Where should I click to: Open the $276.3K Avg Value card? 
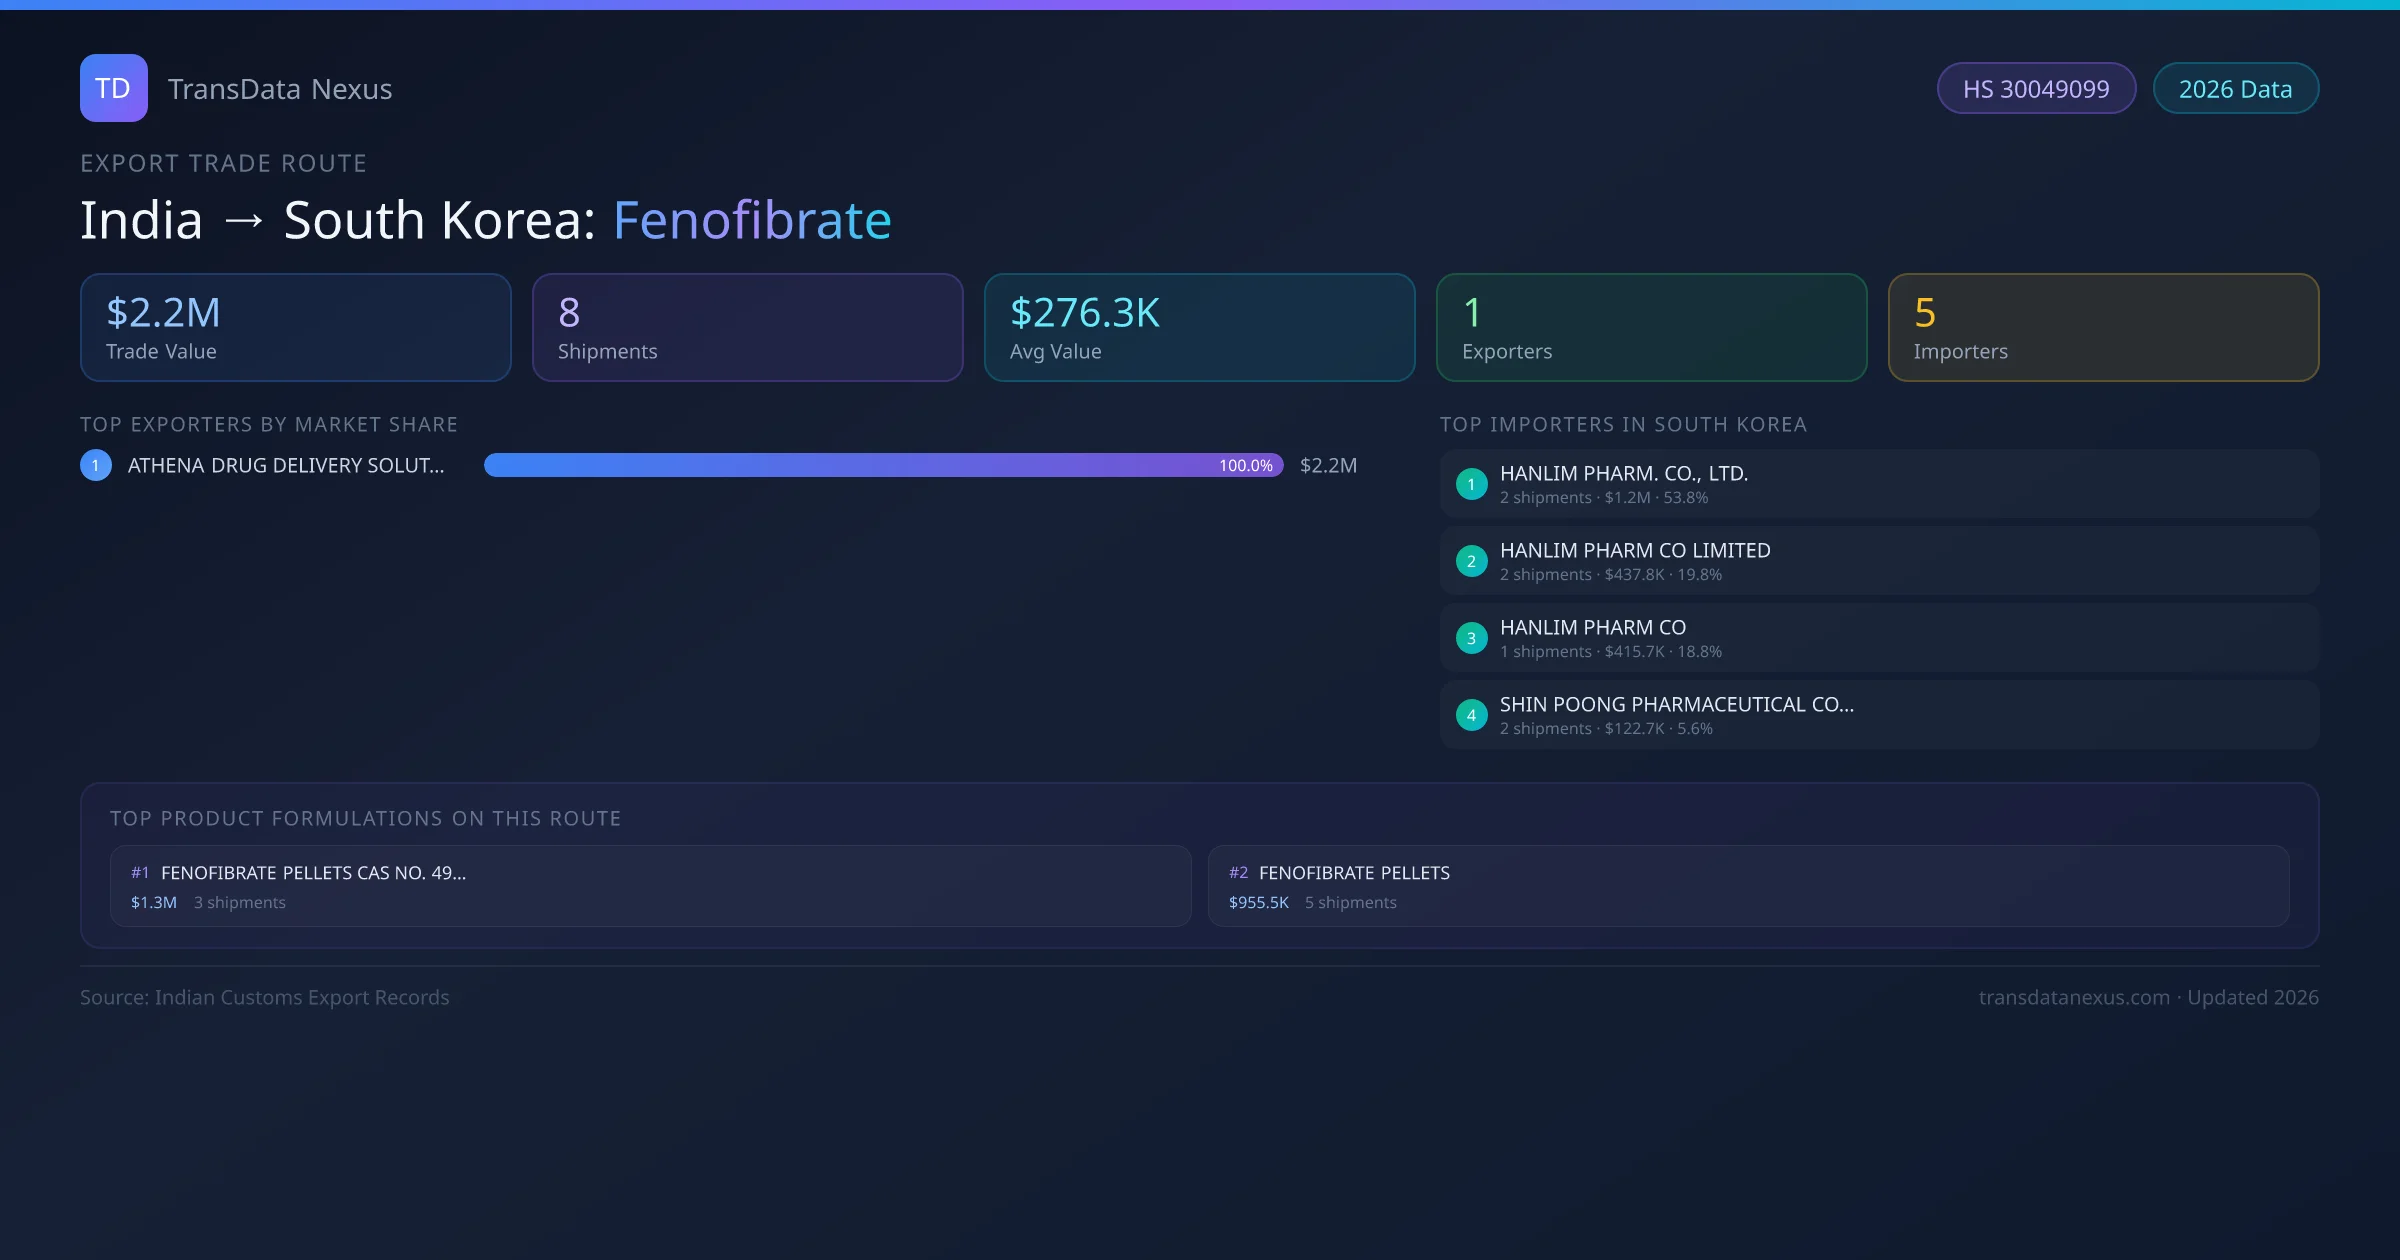pyautogui.click(x=1199, y=328)
